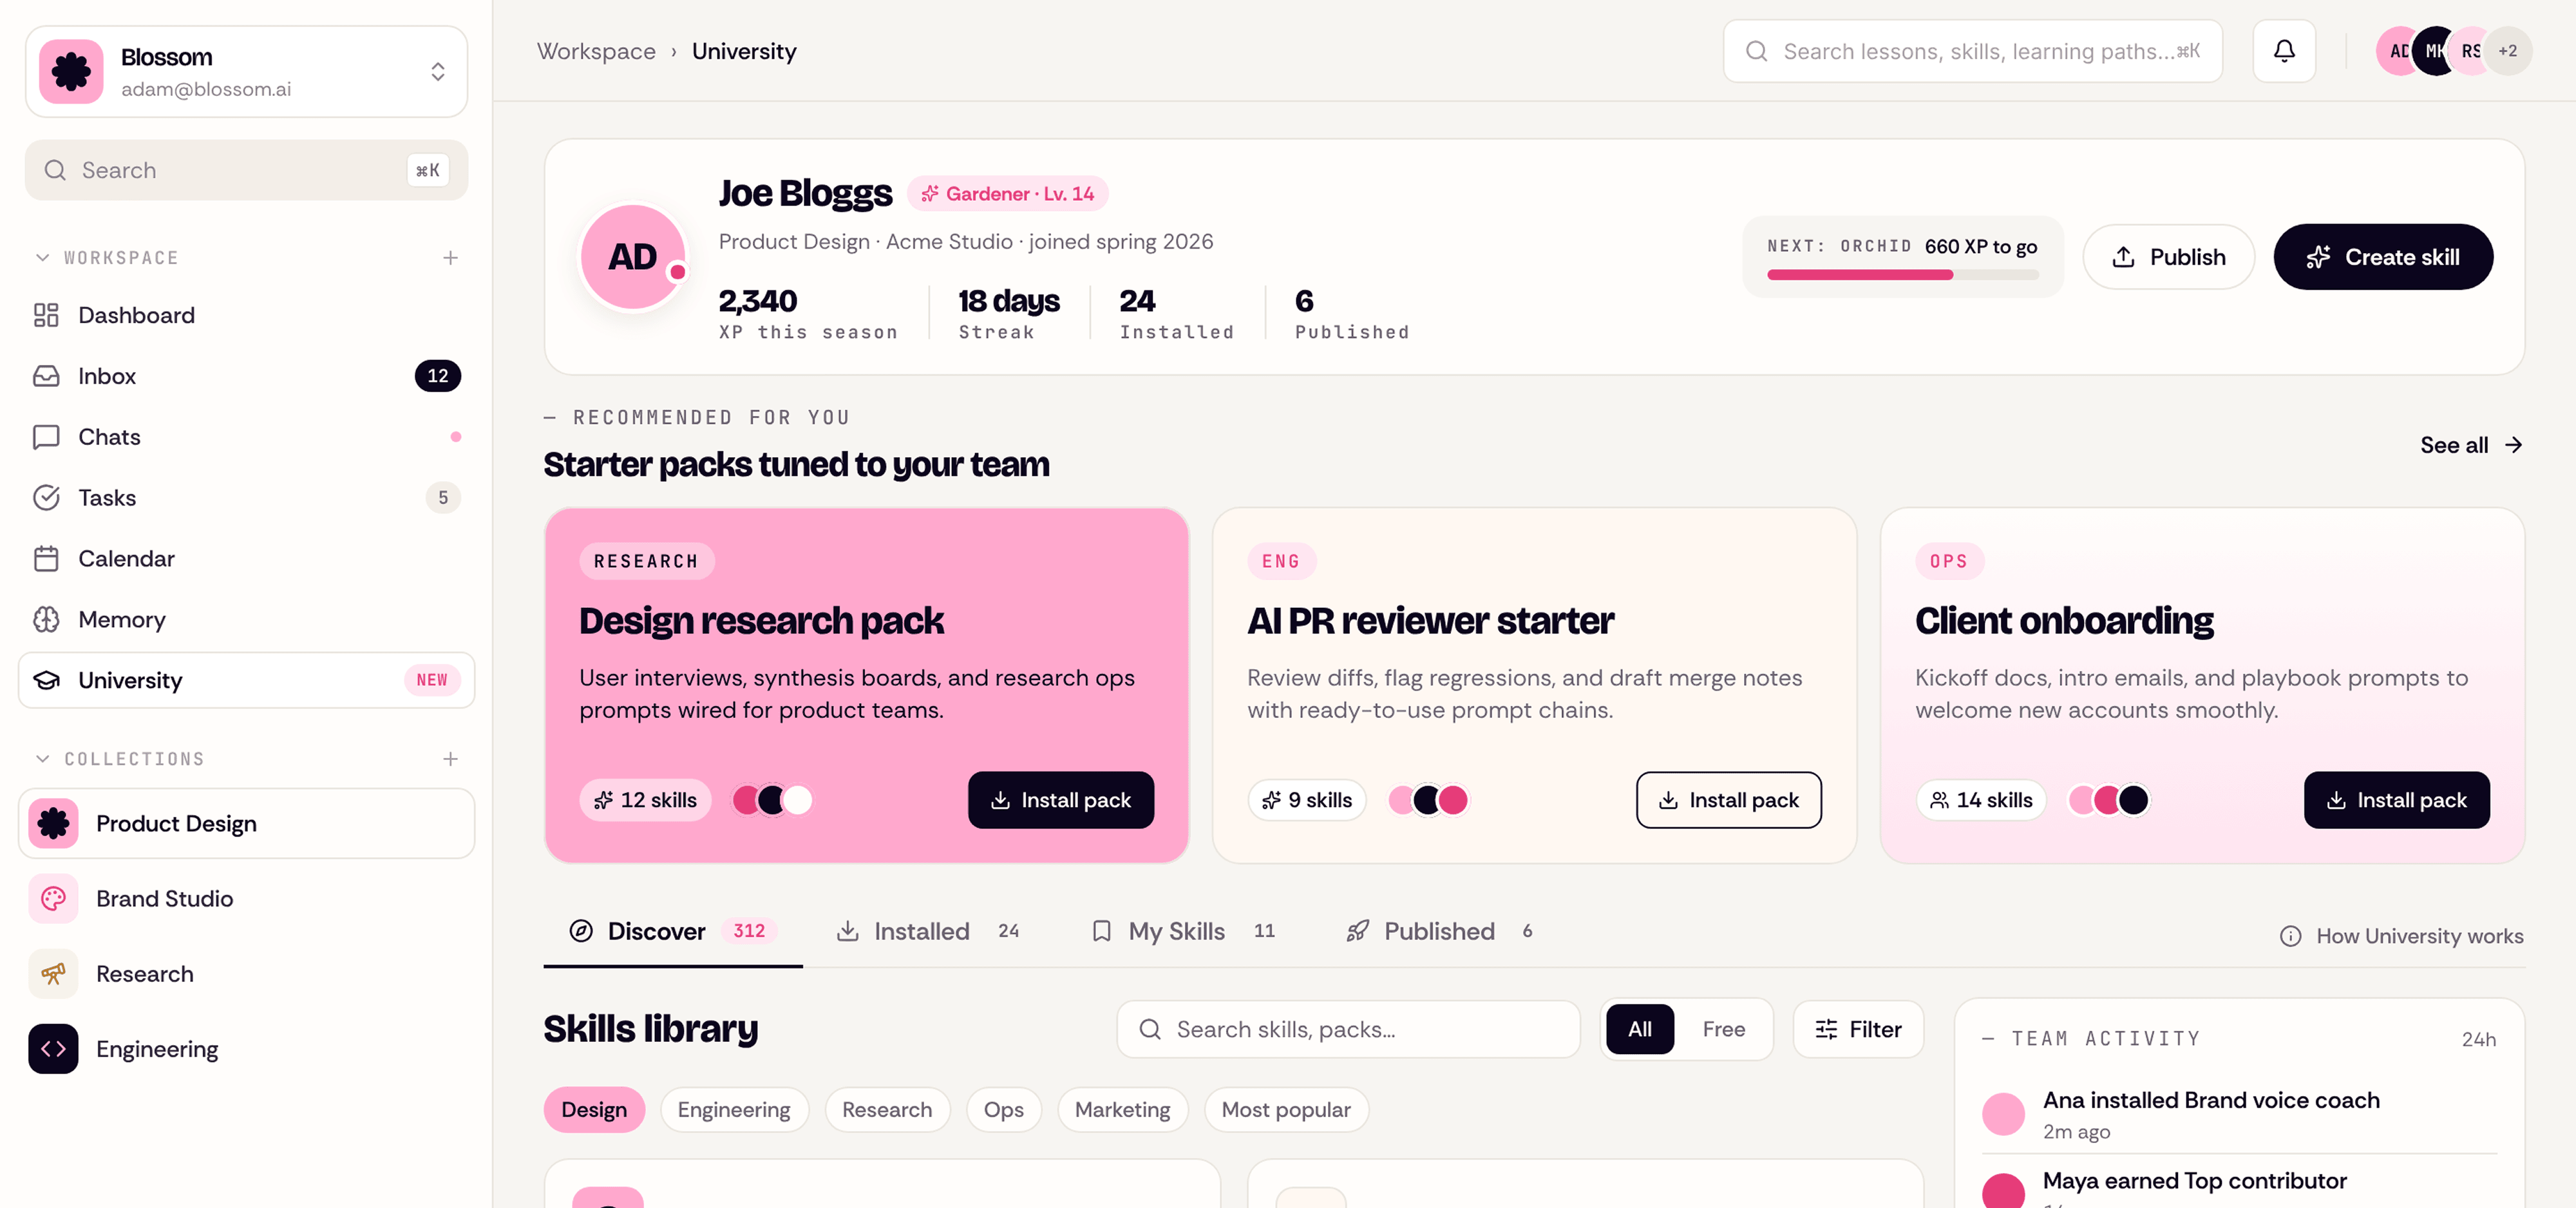Click the Calendar icon in sidebar
This screenshot has height=1208, width=2576.
point(46,559)
